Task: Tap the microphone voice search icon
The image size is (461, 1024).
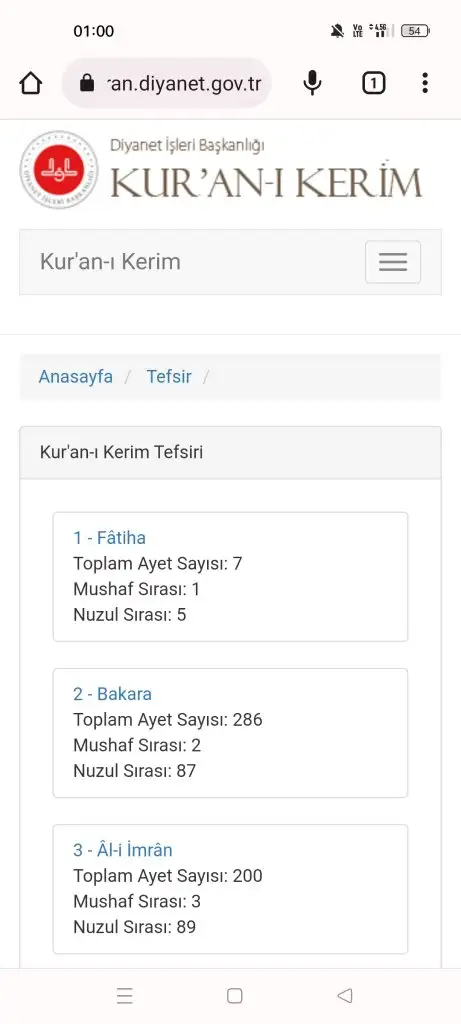Action: (313, 83)
